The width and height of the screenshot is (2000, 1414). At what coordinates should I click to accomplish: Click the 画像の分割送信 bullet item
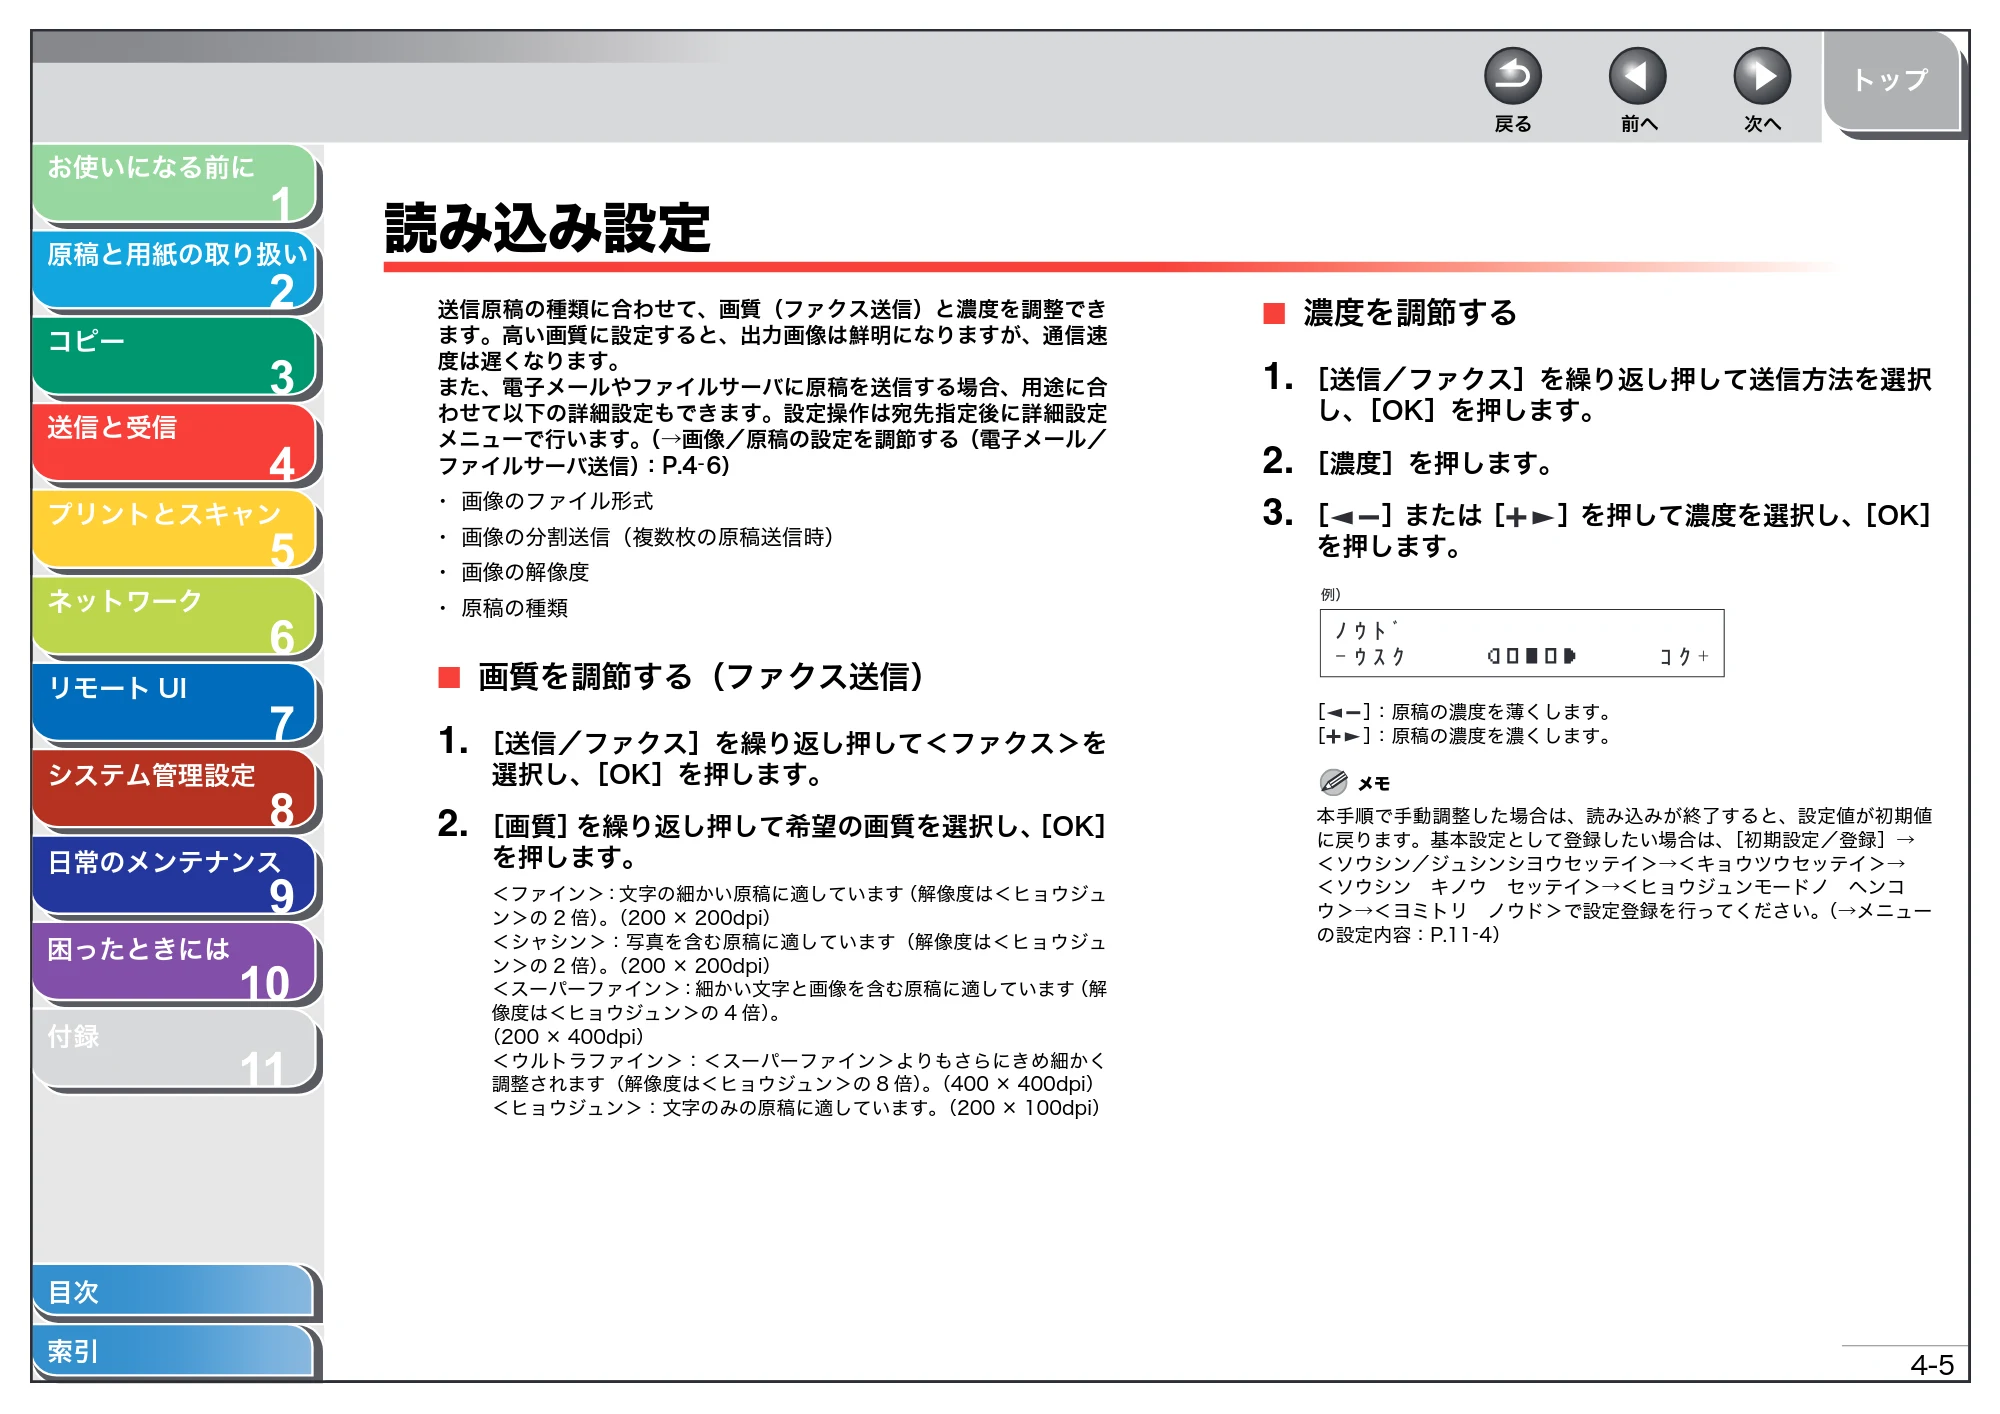coord(647,537)
